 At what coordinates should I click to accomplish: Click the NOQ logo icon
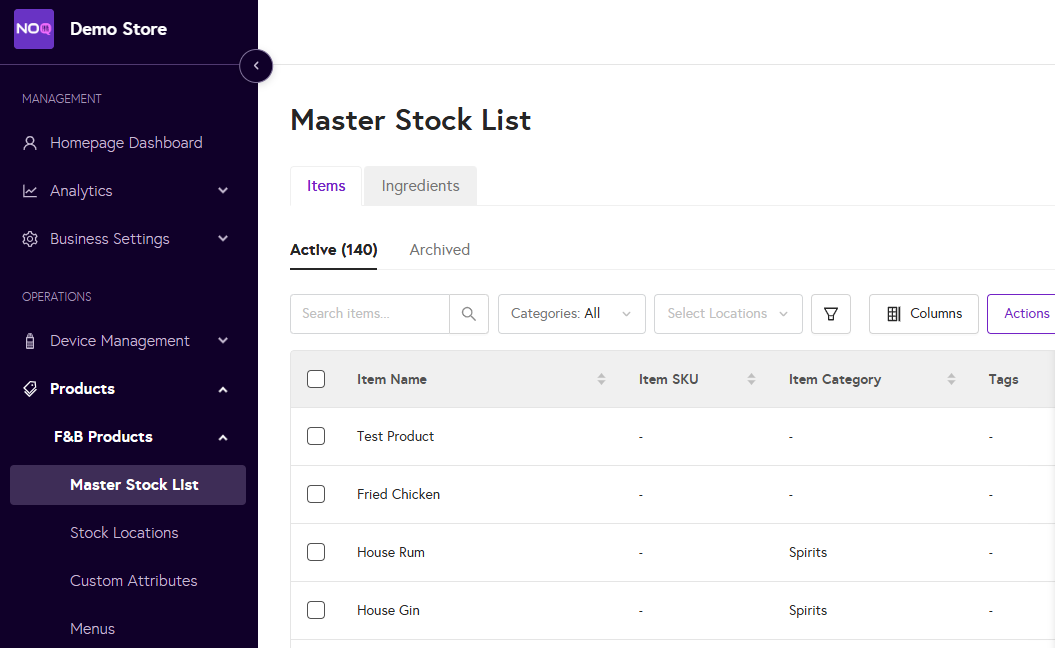[x=34, y=29]
